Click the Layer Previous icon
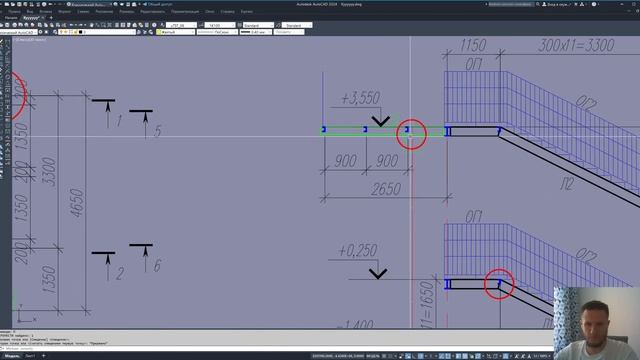 (145, 32)
